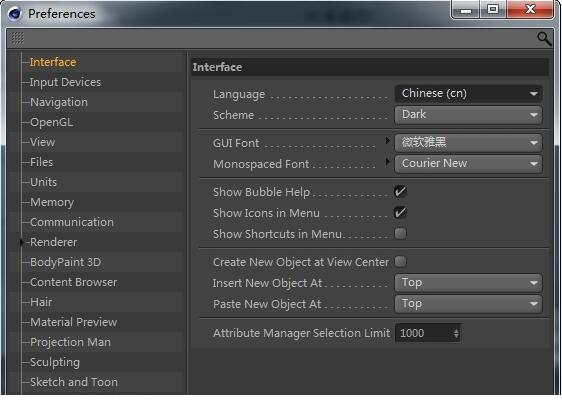Click the Attribute Manager Selection Limit label
The image size is (562, 410).
pyautogui.click(x=301, y=333)
